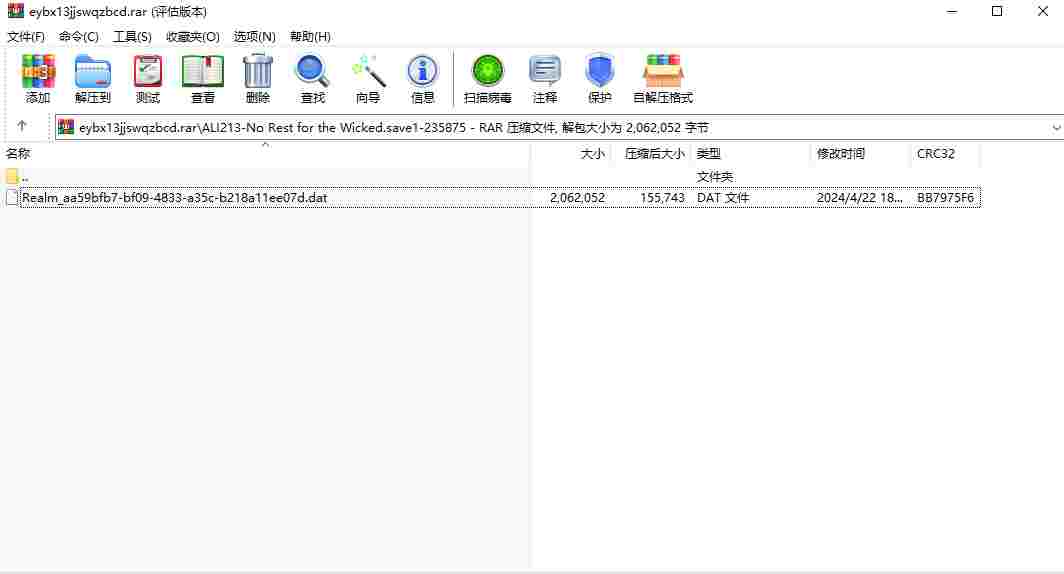Click the DAT file icon for Realm file

(12, 197)
